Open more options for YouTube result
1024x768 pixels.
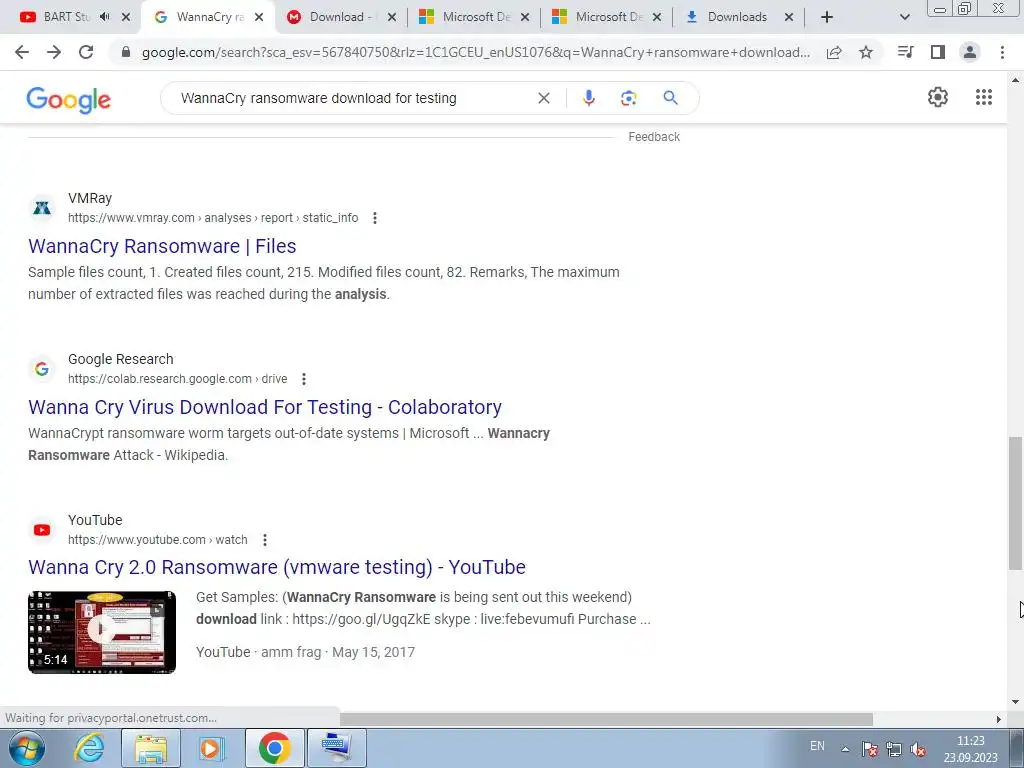[x=264, y=540]
